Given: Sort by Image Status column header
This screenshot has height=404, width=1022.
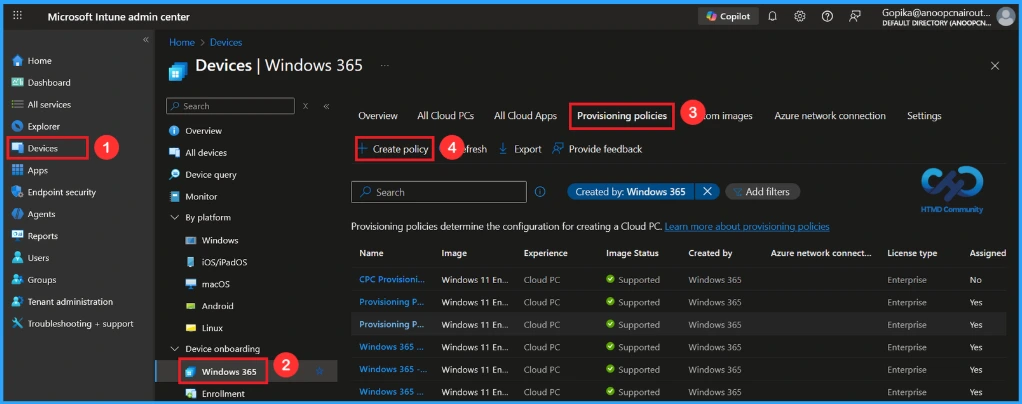Looking at the screenshot, I should 632,253.
